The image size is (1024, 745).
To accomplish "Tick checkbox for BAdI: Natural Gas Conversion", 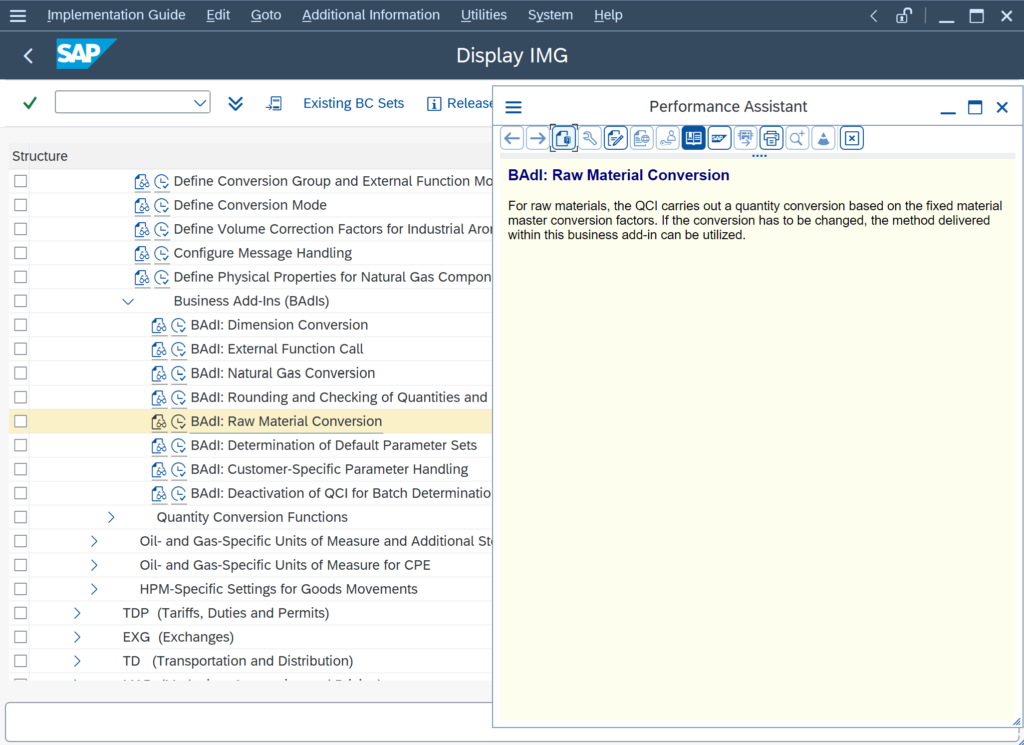I will (x=21, y=373).
